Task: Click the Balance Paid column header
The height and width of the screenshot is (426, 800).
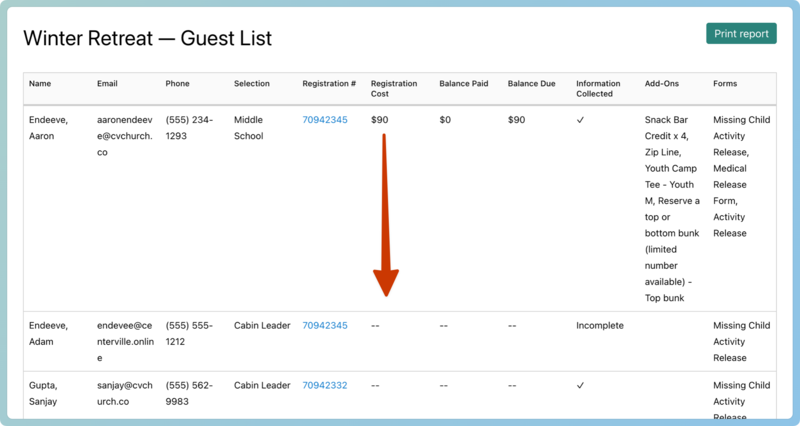Action: click(463, 84)
